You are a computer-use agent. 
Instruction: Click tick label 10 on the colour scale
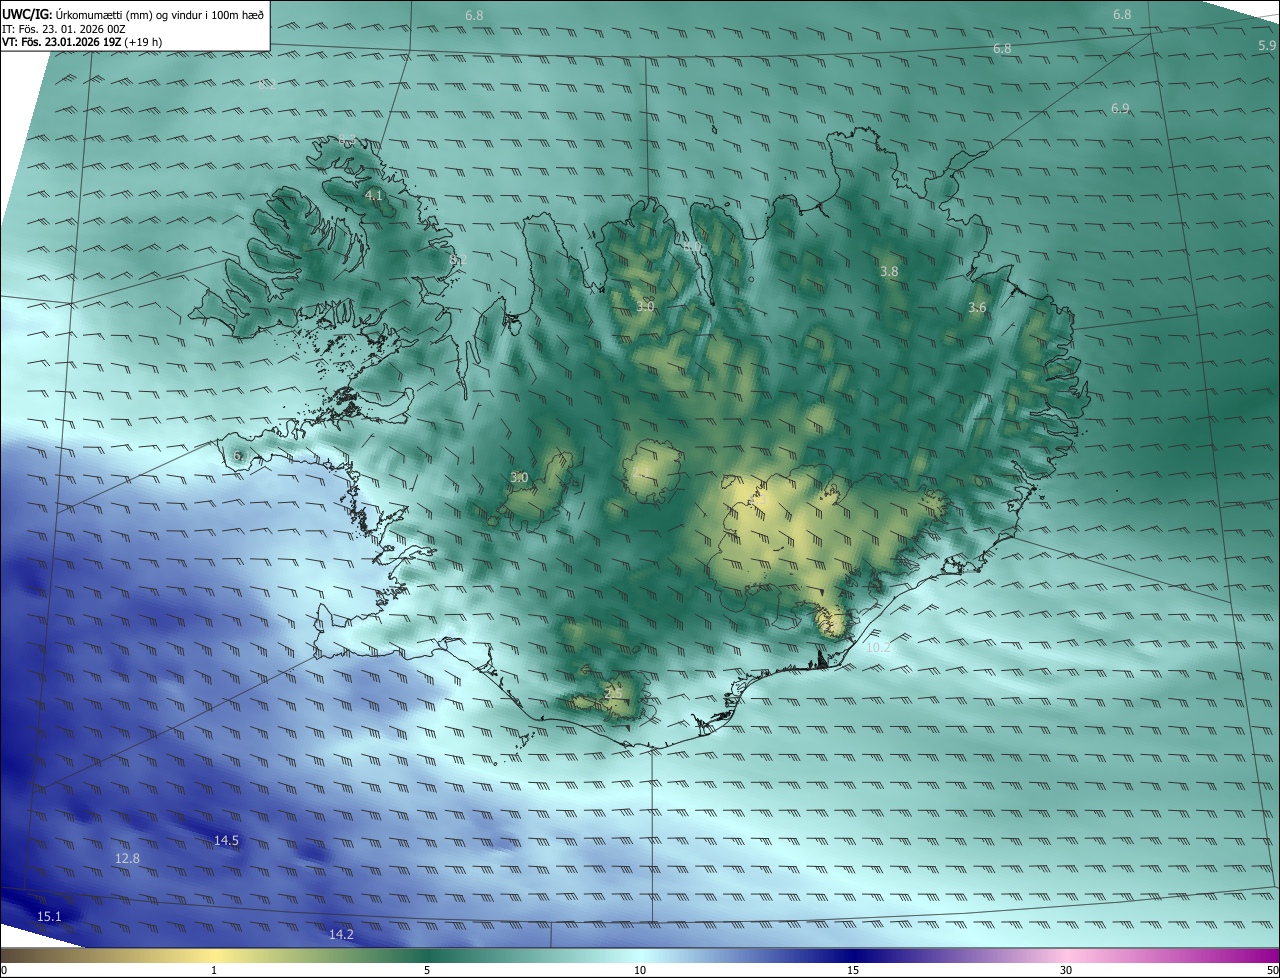tap(640, 970)
